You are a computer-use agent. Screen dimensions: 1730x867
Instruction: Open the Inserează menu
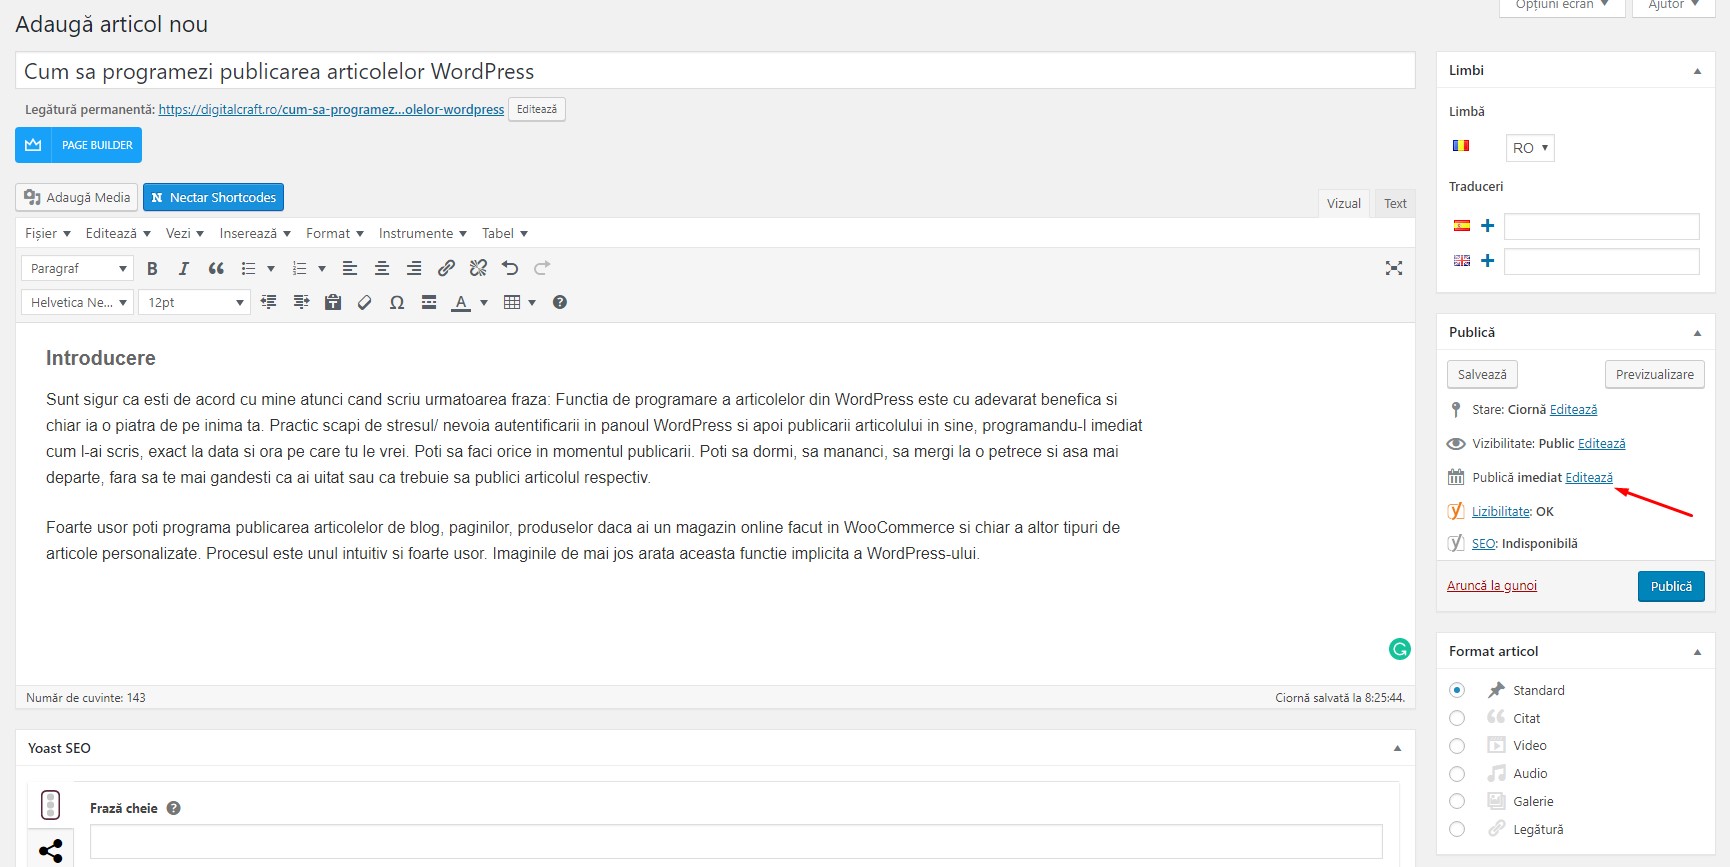[254, 233]
